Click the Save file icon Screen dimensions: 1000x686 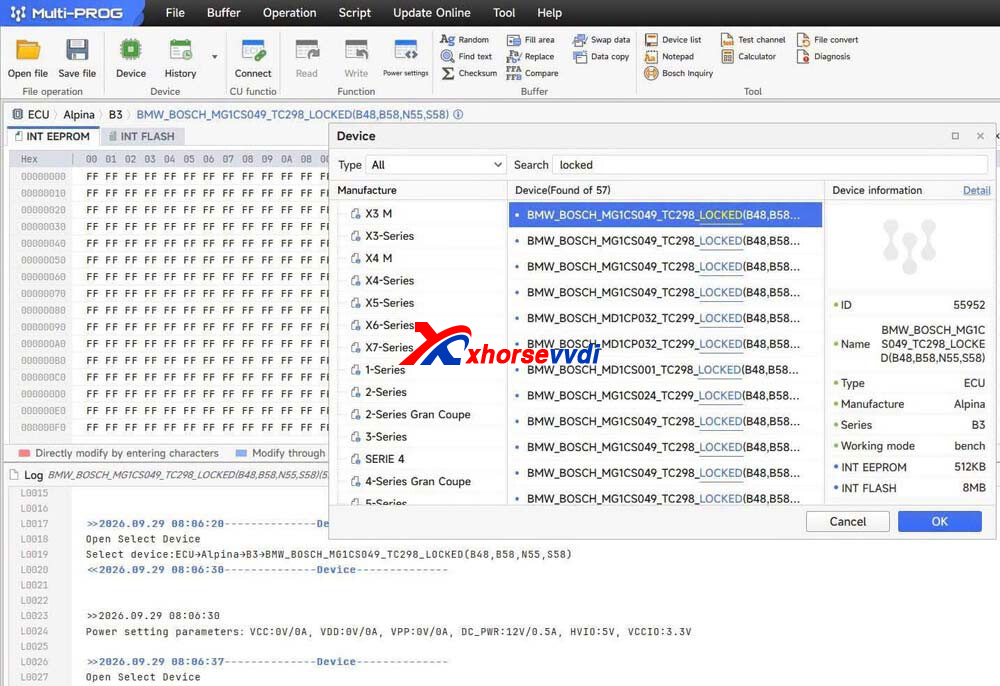(77, 50)
